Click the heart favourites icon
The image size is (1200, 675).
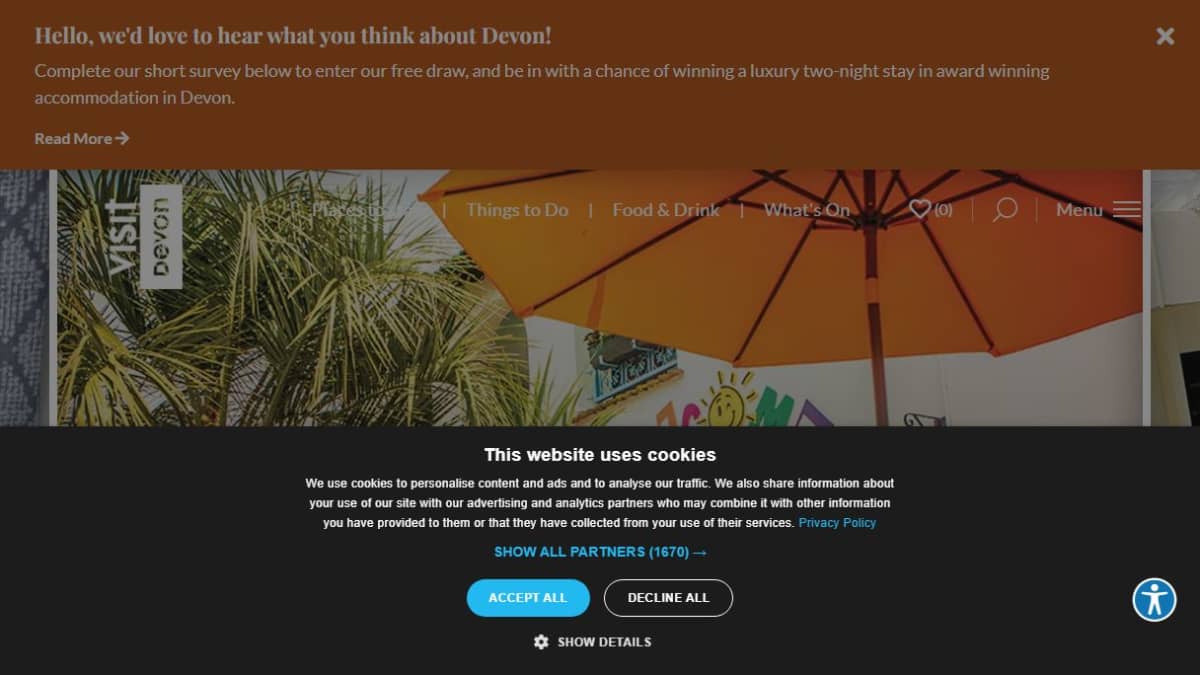(x=920, y=209)
